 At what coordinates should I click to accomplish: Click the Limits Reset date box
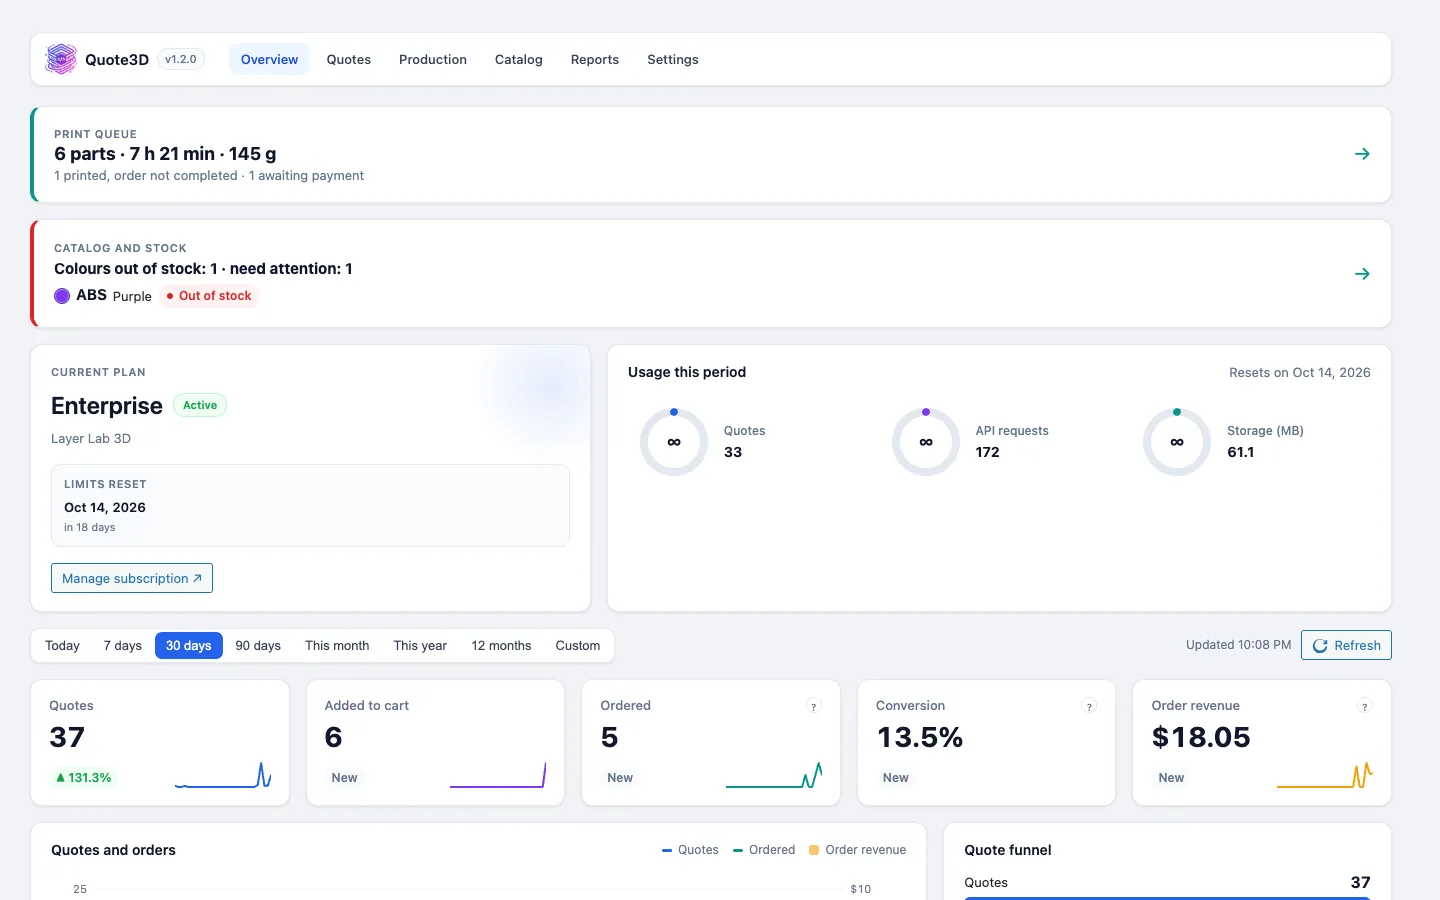(310, 506)
